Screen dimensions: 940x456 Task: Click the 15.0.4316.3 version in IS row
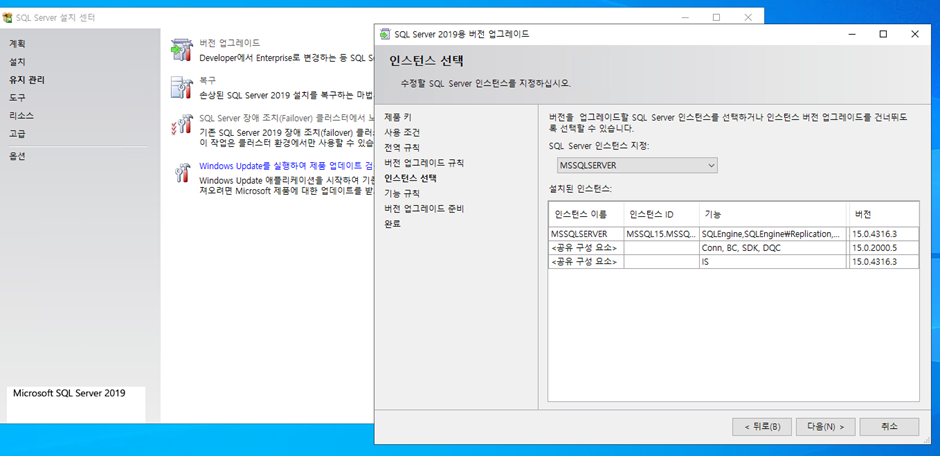coord(884,262)
